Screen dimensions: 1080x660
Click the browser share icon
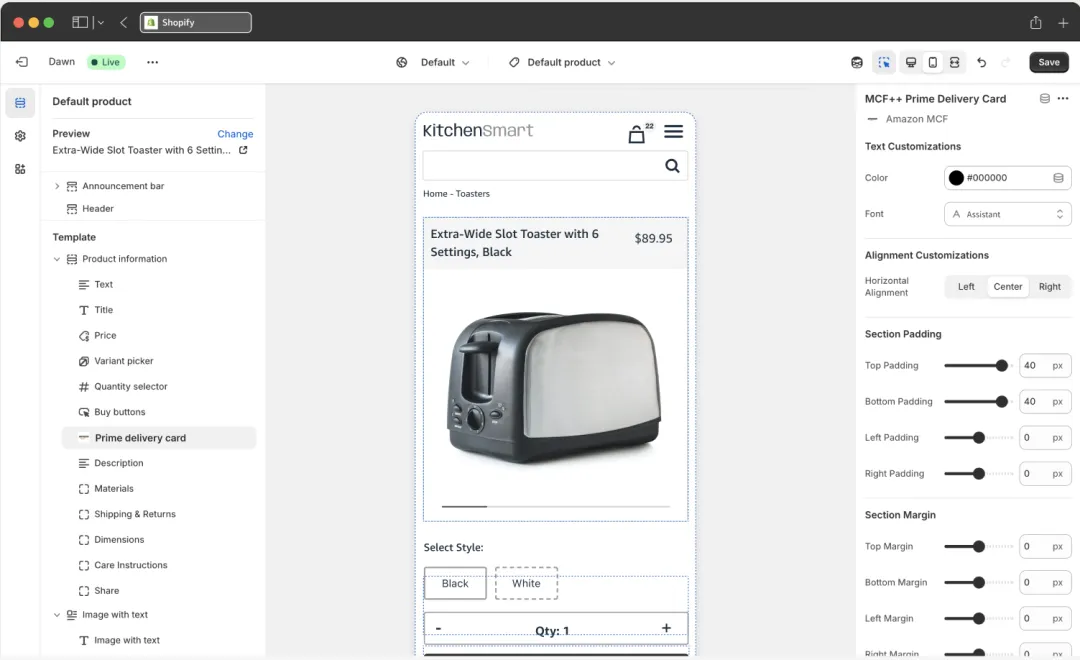[1036, 22]
